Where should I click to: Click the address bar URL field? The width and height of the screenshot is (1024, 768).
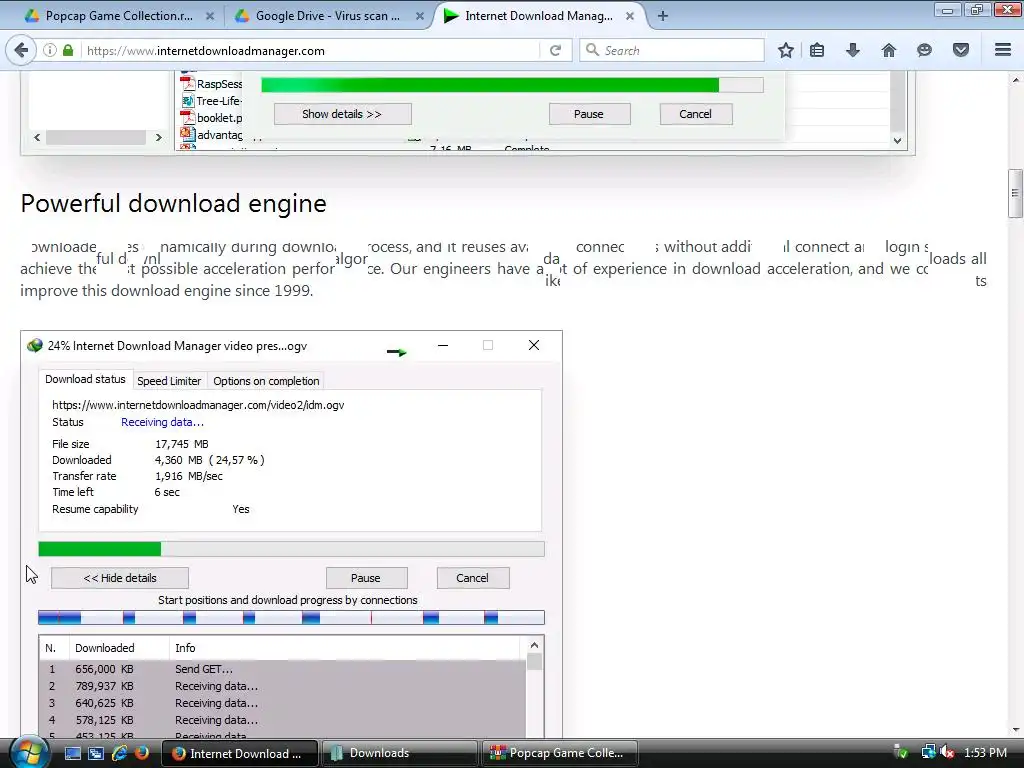click(312, 50)
